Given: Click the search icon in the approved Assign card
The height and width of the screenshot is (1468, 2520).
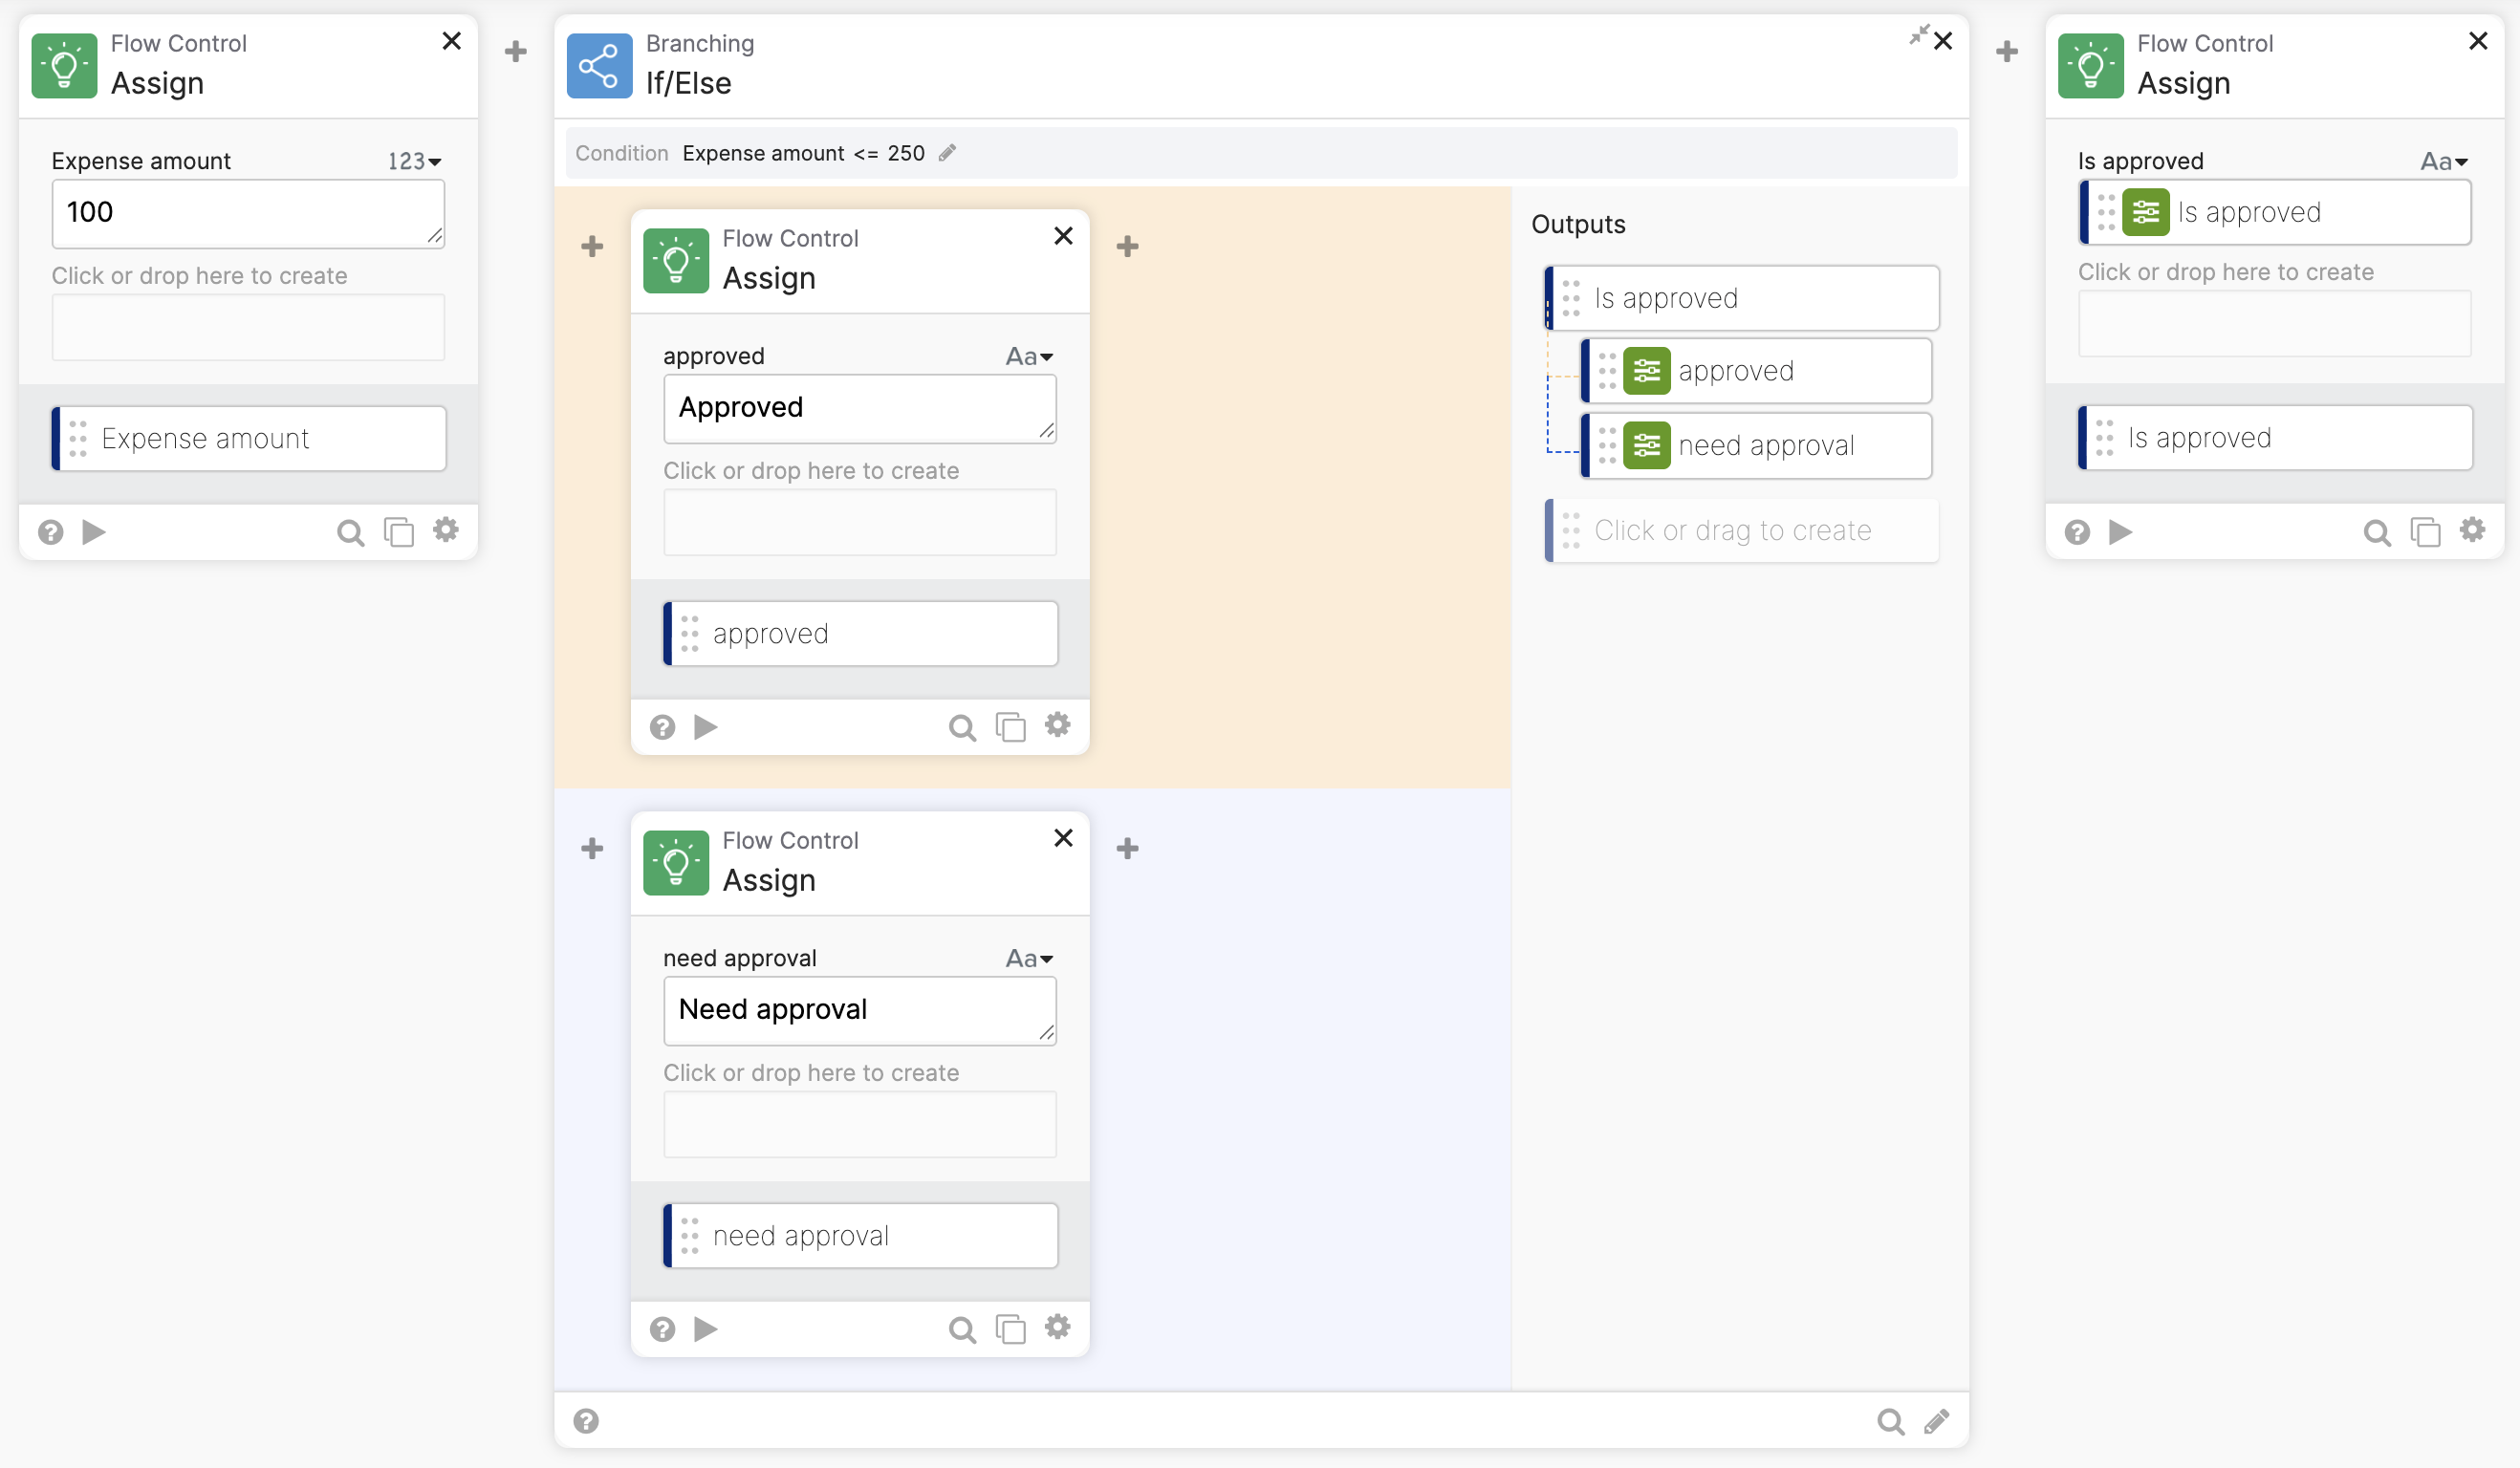Looking at the screenshot, I should [x=962, y=728].
